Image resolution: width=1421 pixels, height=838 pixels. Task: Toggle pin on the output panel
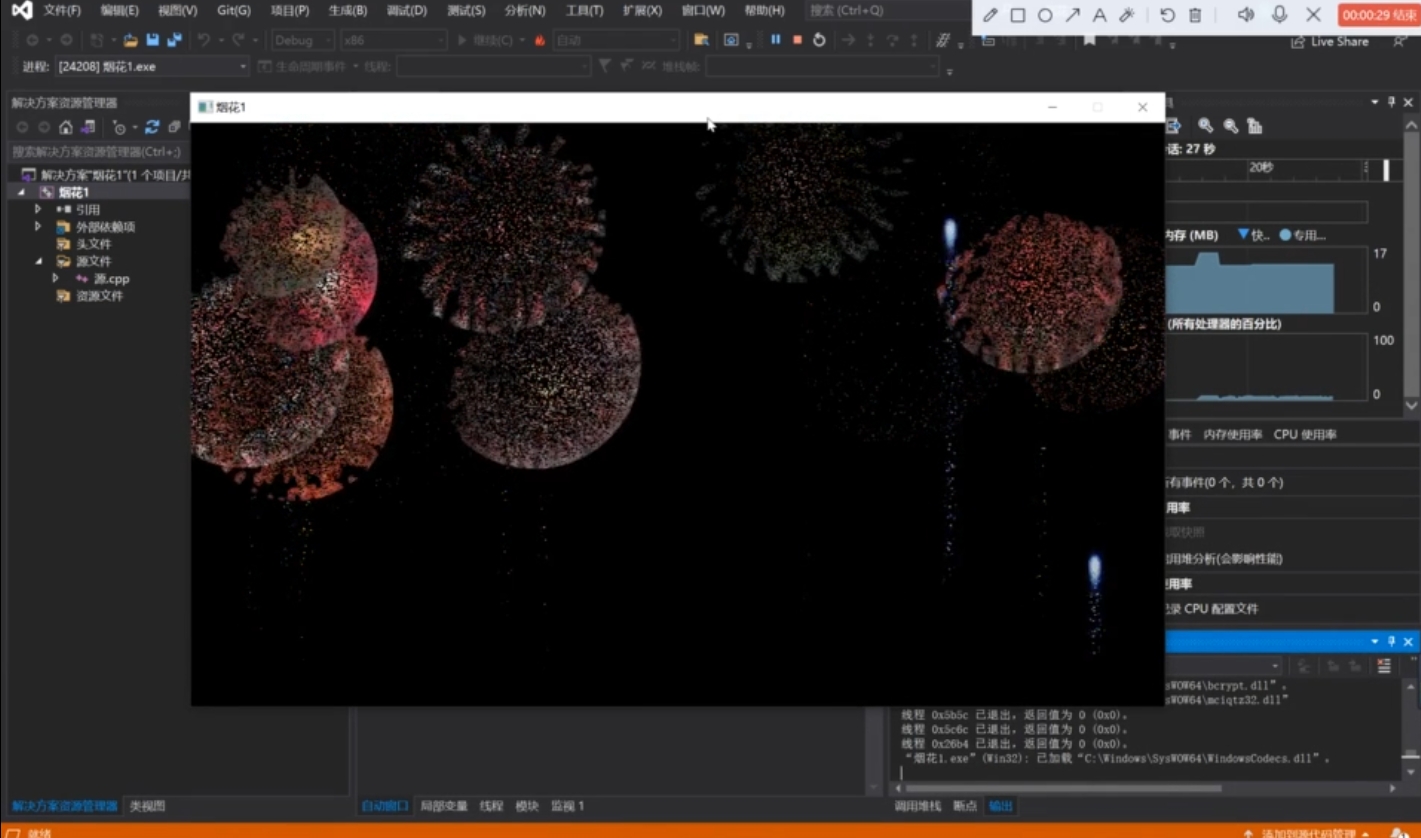click(1391, 641)
